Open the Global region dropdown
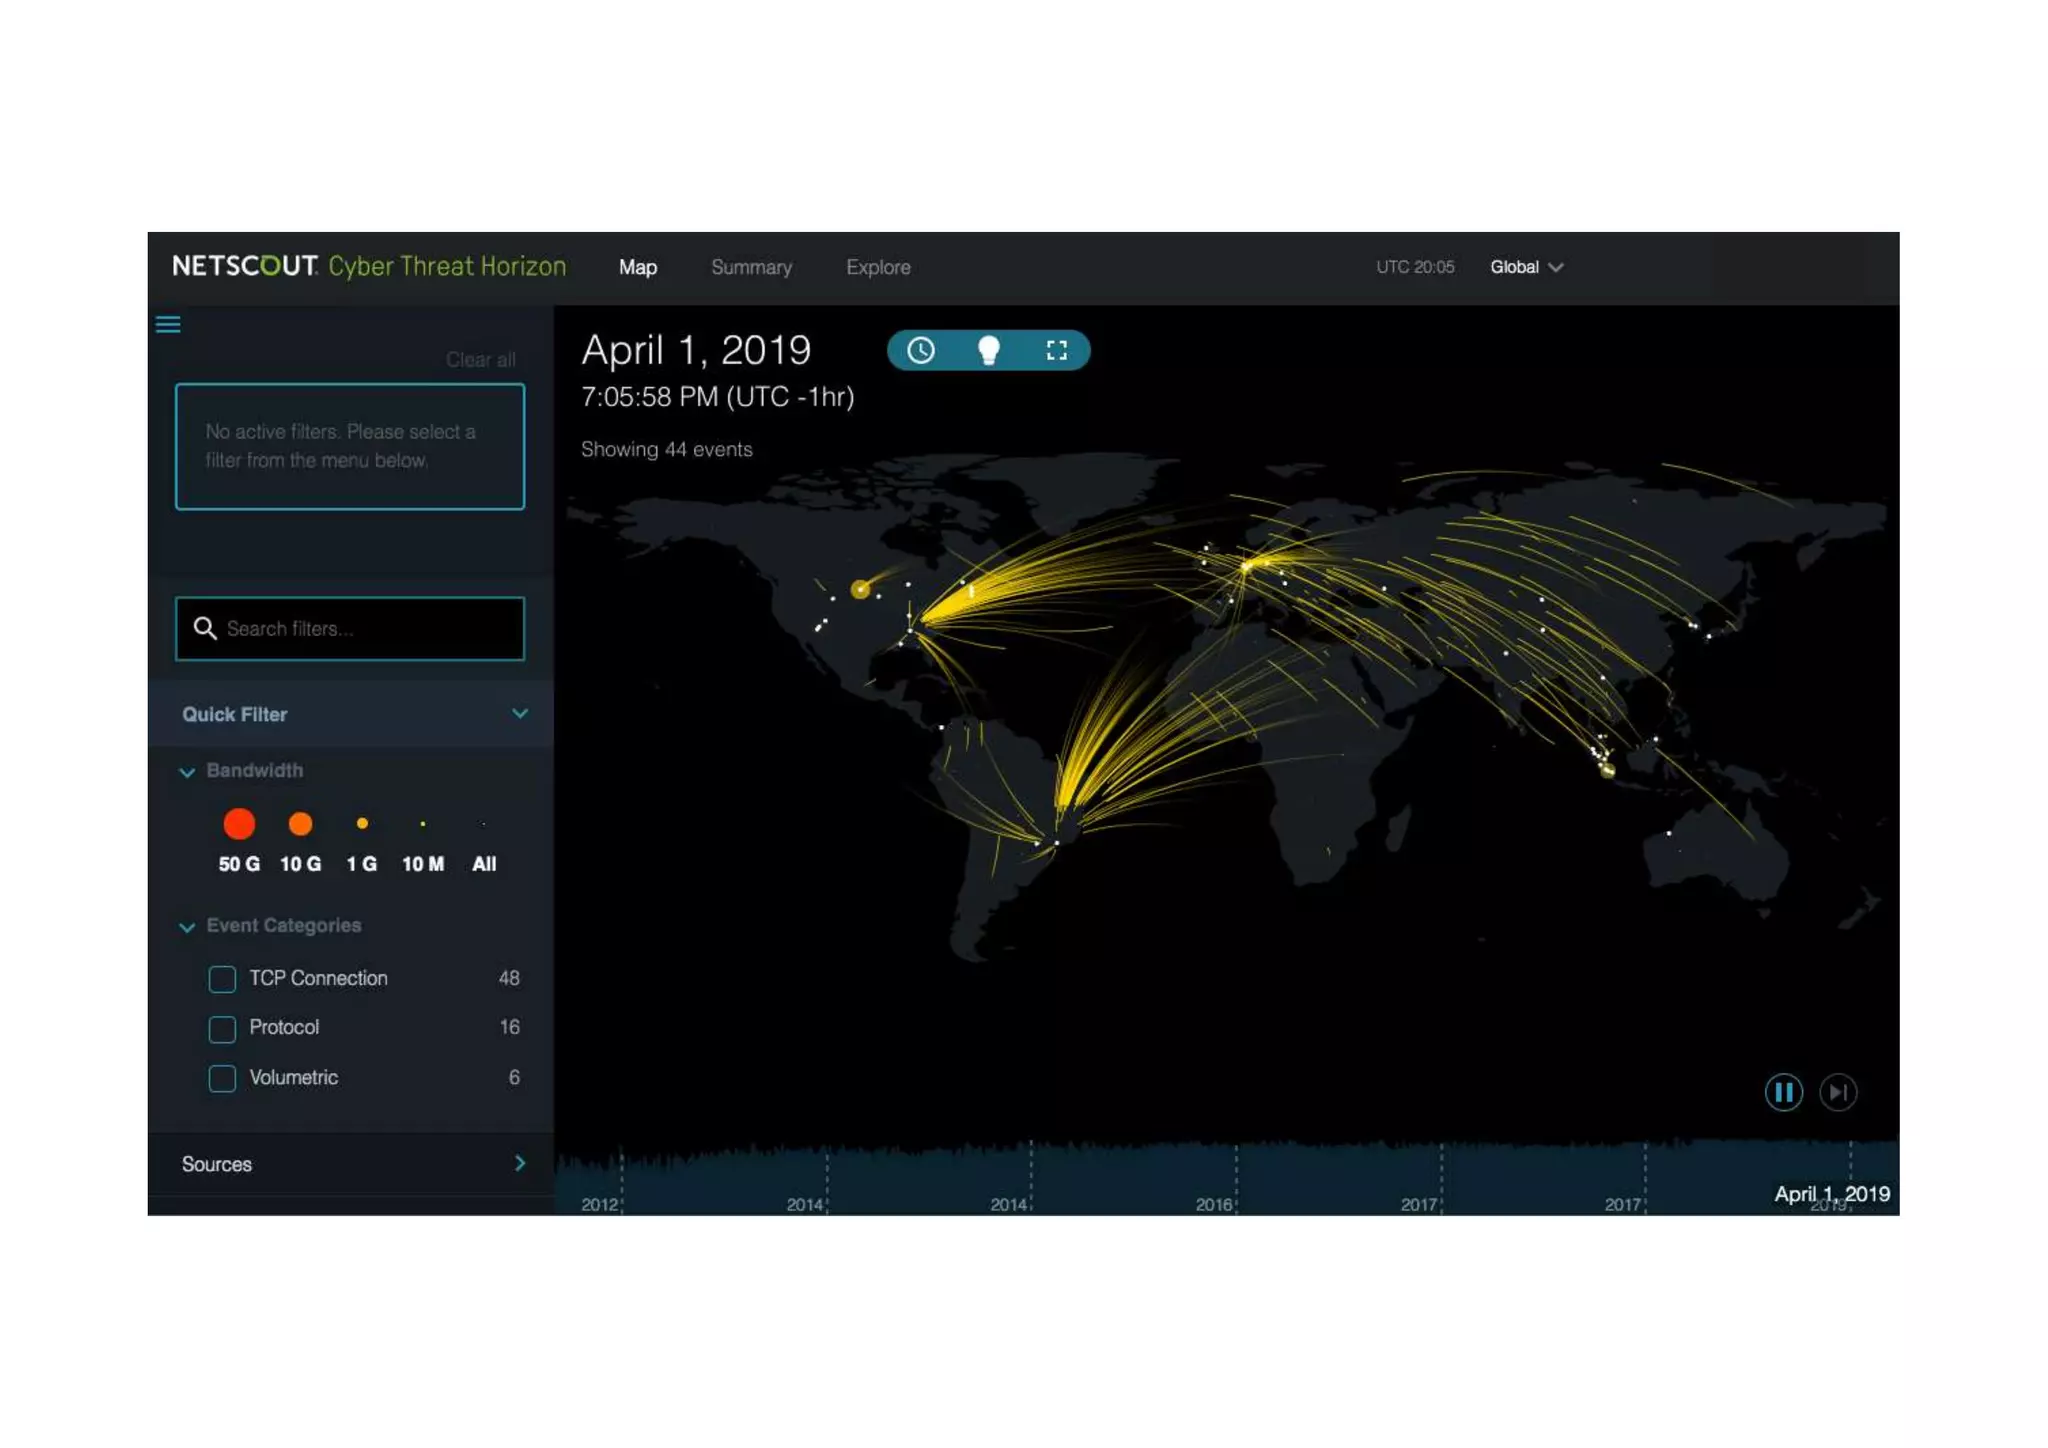 pyautogui.click(x=1526, y=267)
